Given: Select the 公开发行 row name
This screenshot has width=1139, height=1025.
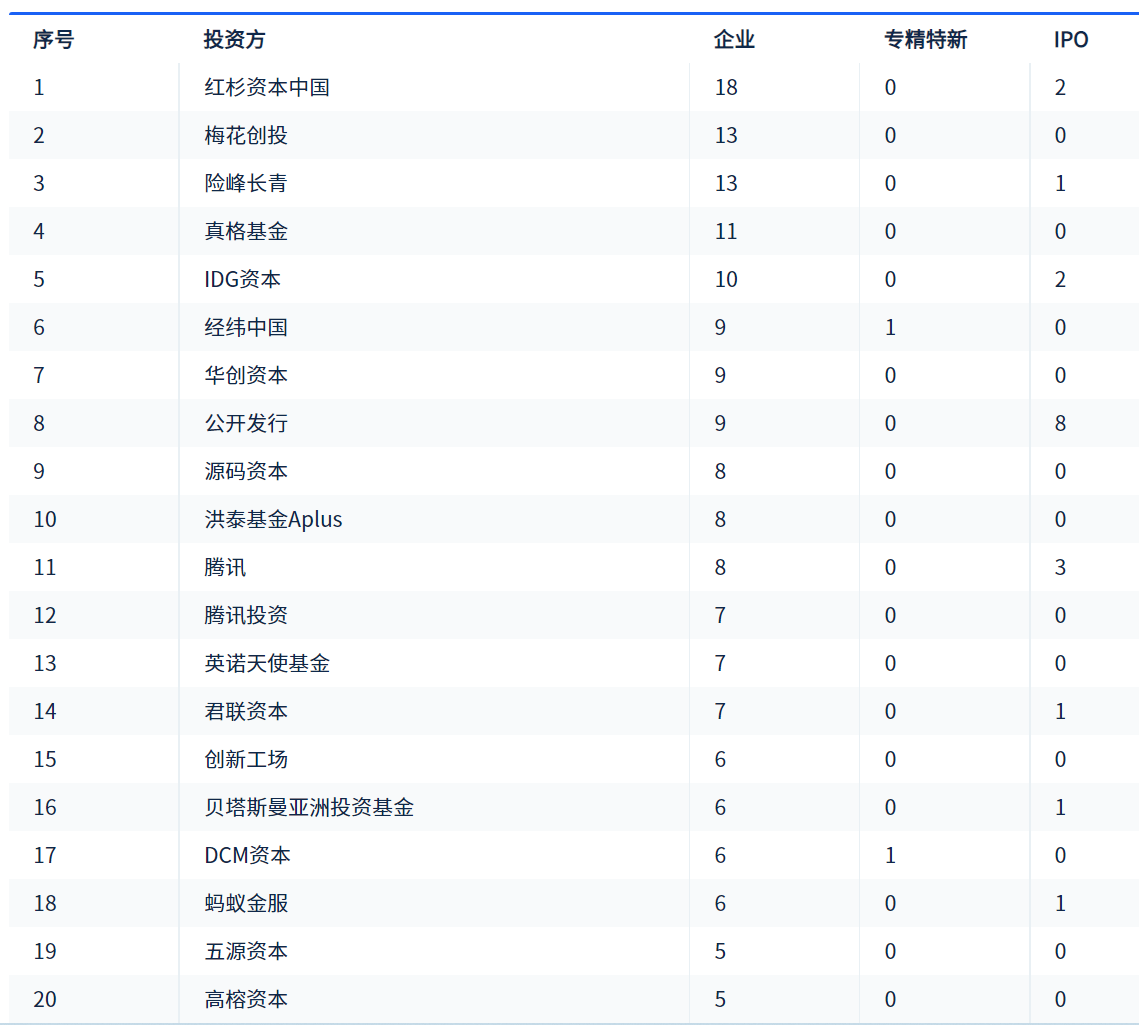Looking at the screenshot, I should [x=246, y=423].
